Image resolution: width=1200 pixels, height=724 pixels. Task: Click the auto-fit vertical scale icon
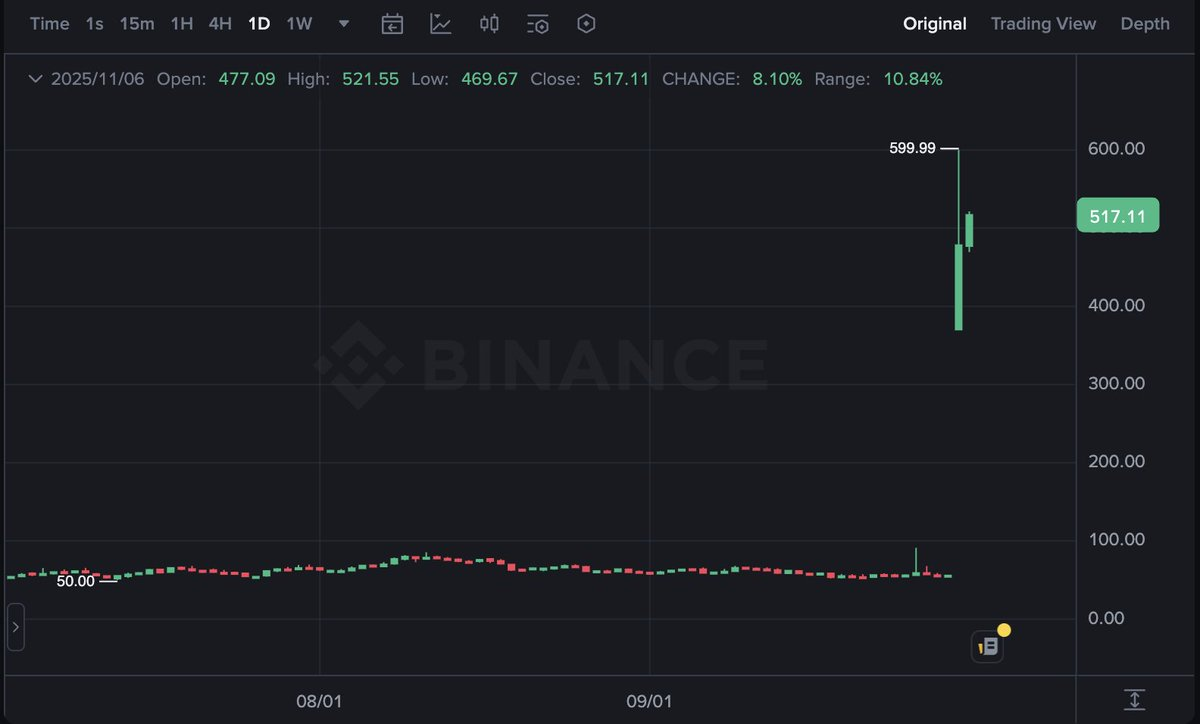click(1134, 700)
